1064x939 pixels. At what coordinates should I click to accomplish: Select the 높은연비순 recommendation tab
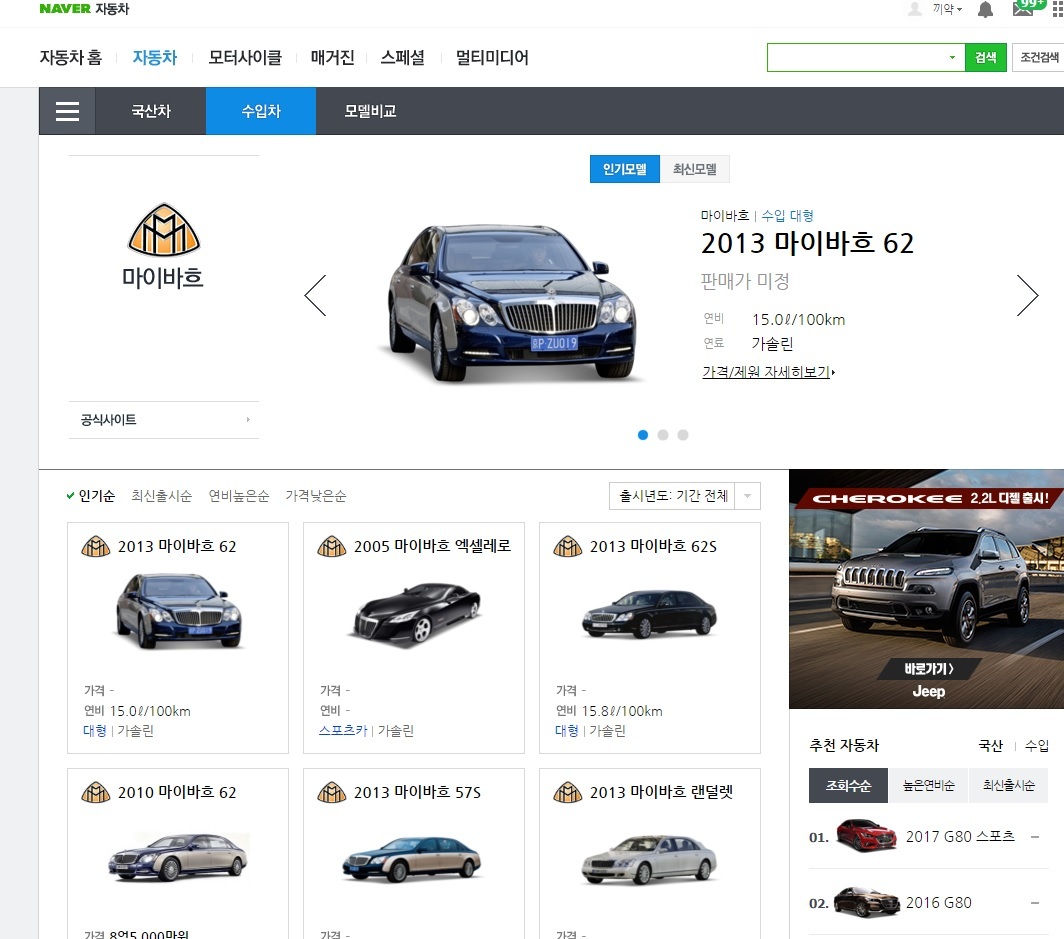coord(928,786)
